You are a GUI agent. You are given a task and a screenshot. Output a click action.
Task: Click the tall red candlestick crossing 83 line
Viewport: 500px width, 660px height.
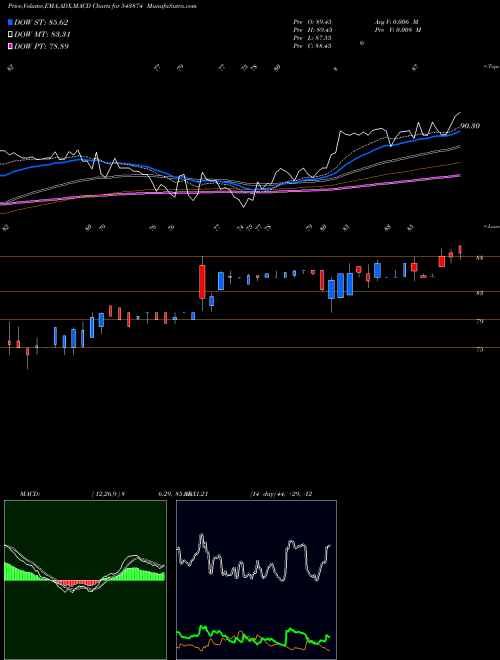point(202,282)
